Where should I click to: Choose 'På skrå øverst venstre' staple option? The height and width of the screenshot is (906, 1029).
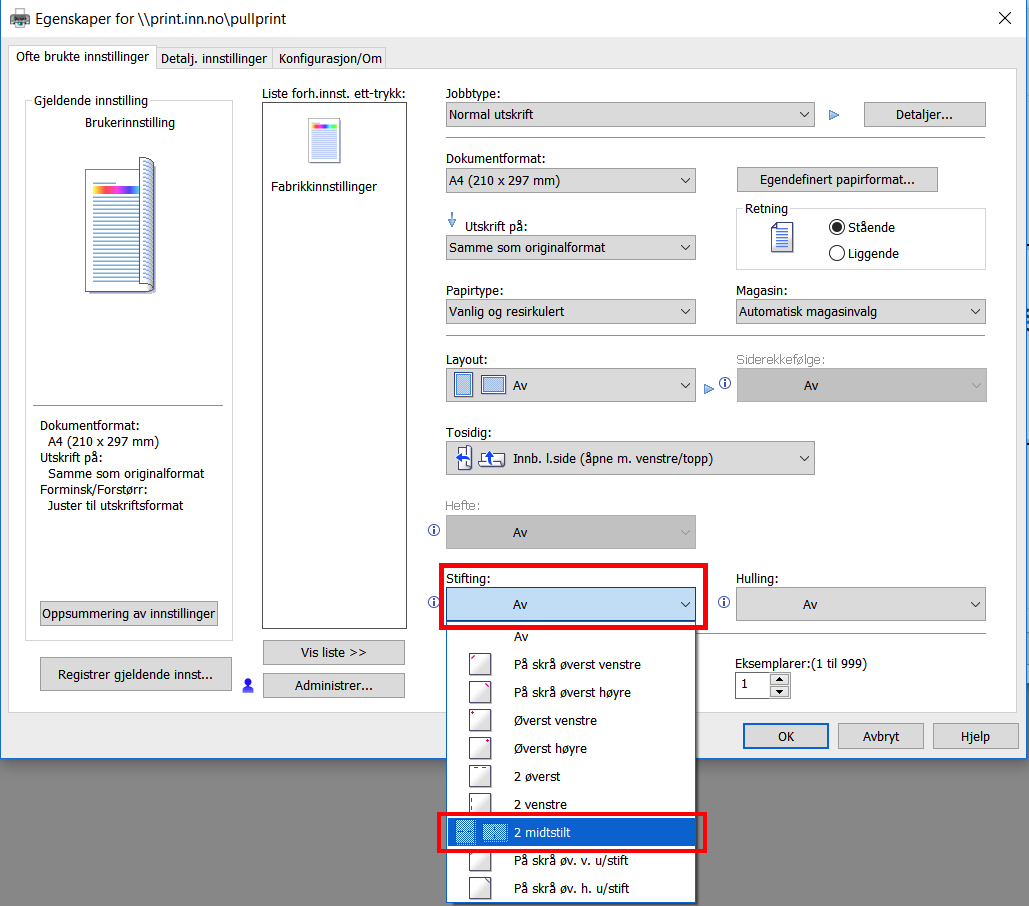(577, 664)
